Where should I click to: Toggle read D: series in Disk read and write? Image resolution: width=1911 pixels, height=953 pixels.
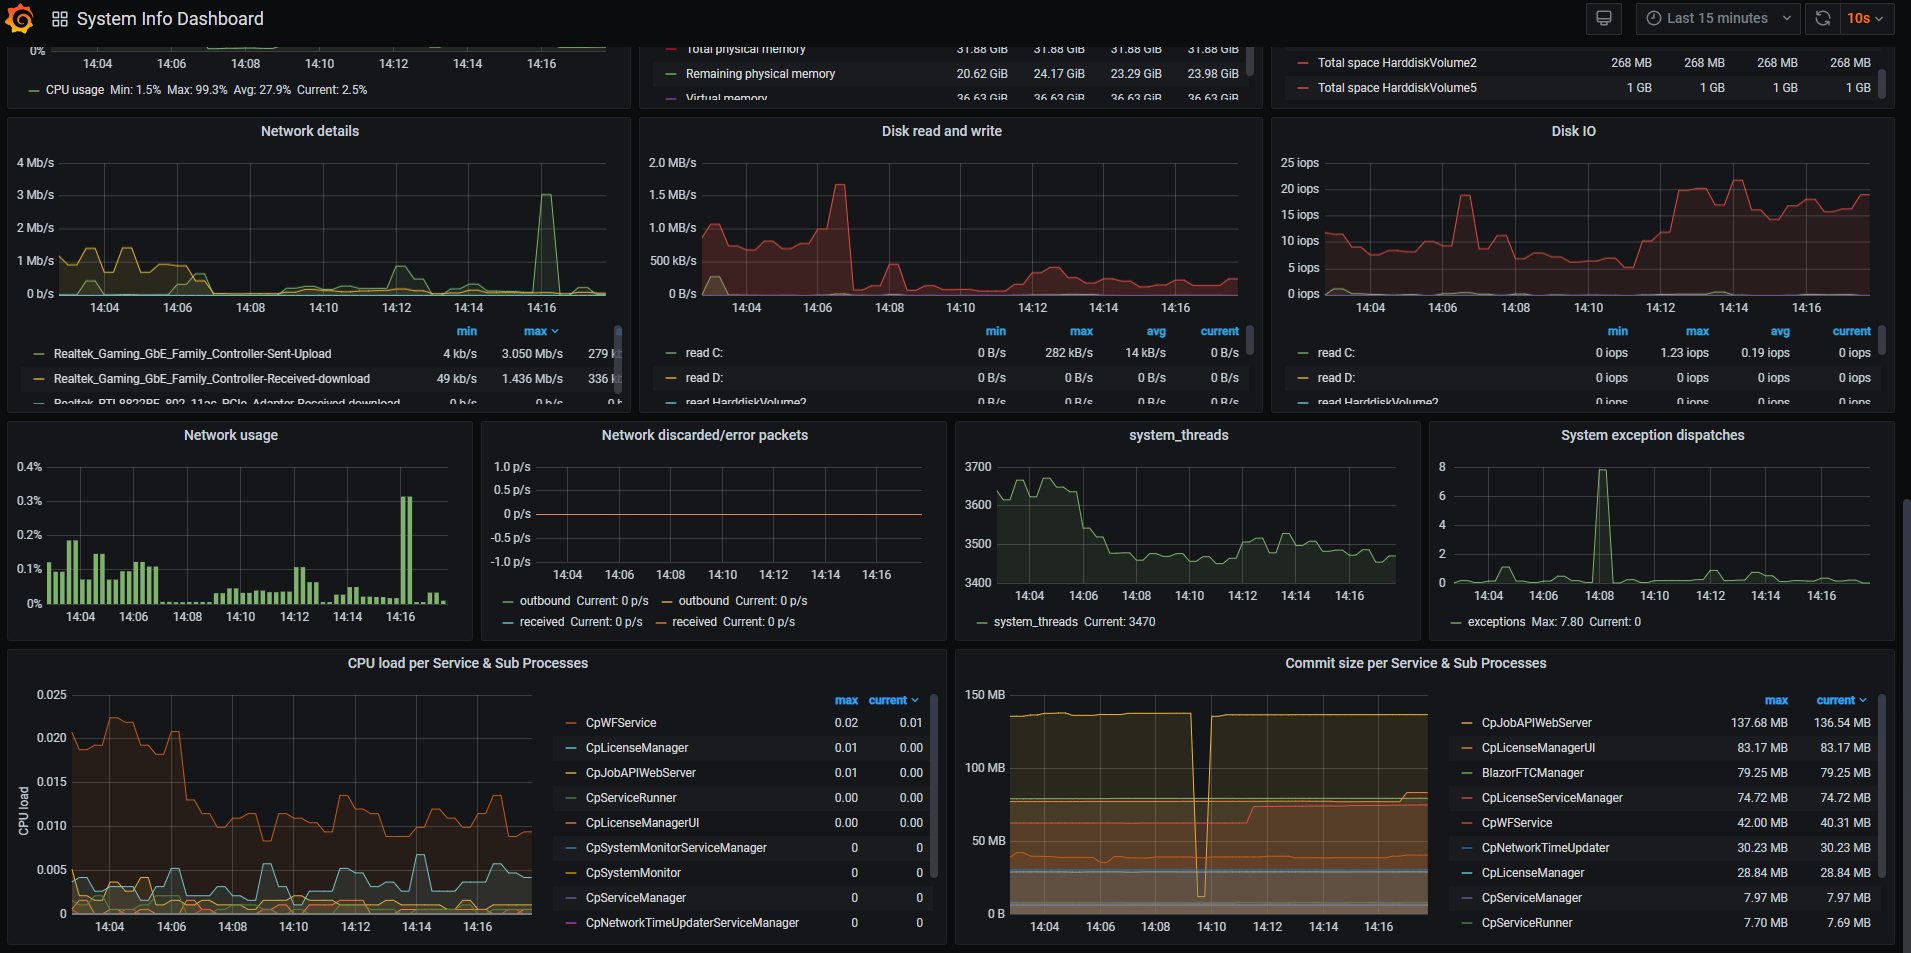[704, 378]
